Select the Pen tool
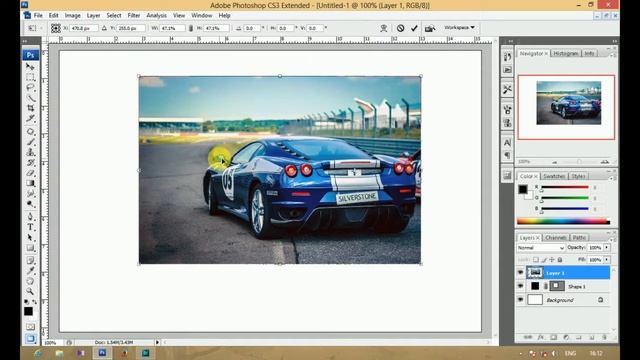This screenshot has height=360, width=640. pyautogui.click(x=30, y=217)
